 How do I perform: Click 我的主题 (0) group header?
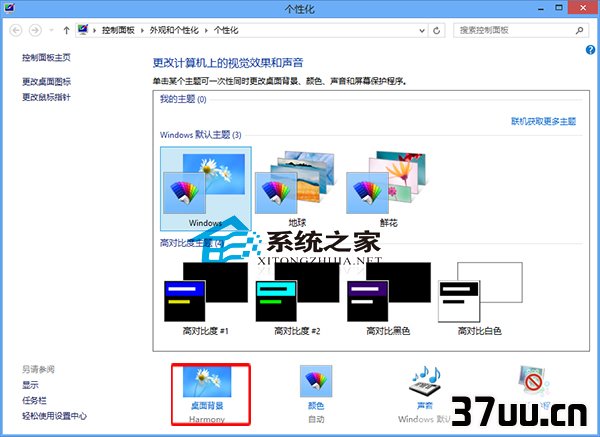click(183, 99)
